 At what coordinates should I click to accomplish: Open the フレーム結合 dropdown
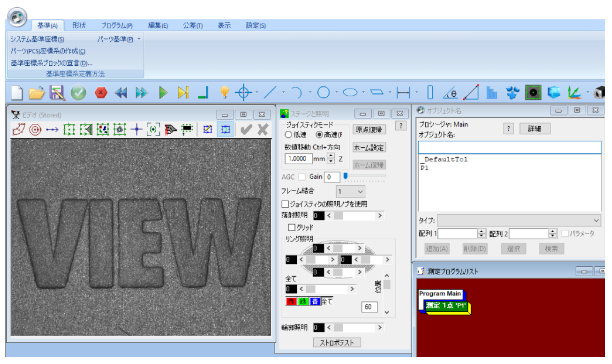351,192
